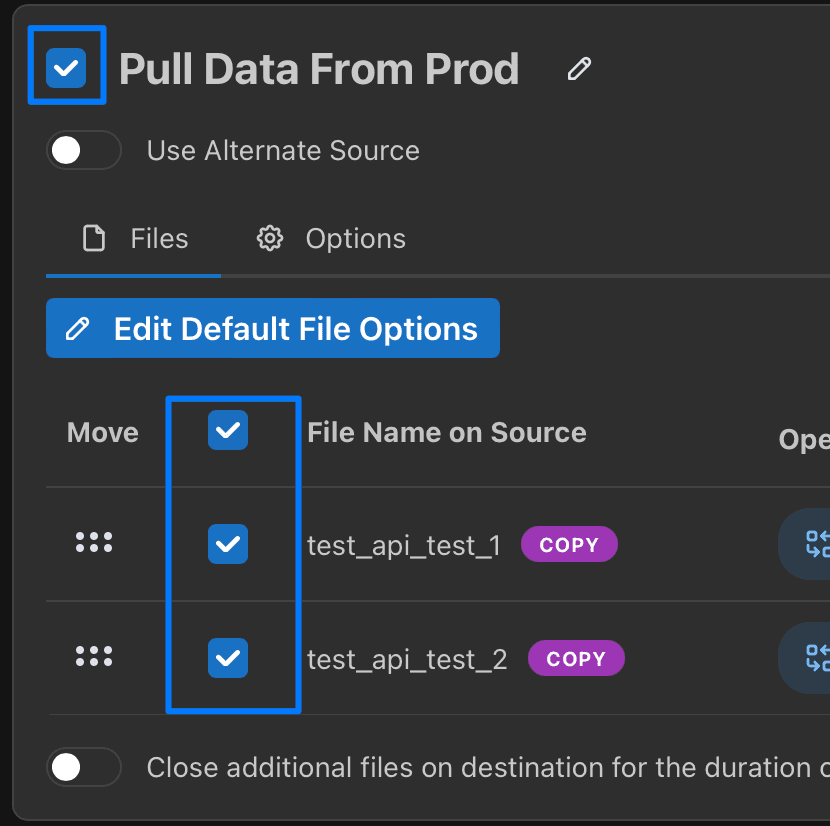This screenshot has height=826, width=830.
Task: Deselect the test_api_test_1 row checkbox
Action: 228,544
